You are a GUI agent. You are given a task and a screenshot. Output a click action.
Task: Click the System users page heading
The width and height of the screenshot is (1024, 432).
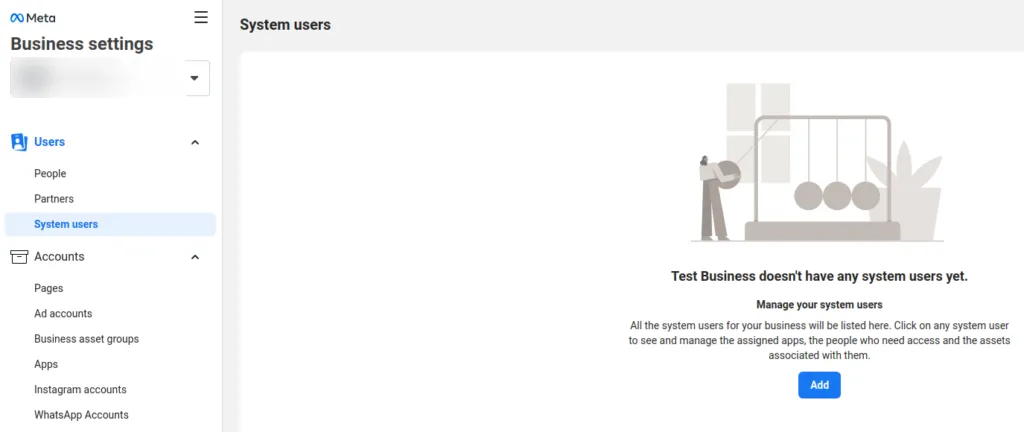pyautogui.click(x=285, y=25)
